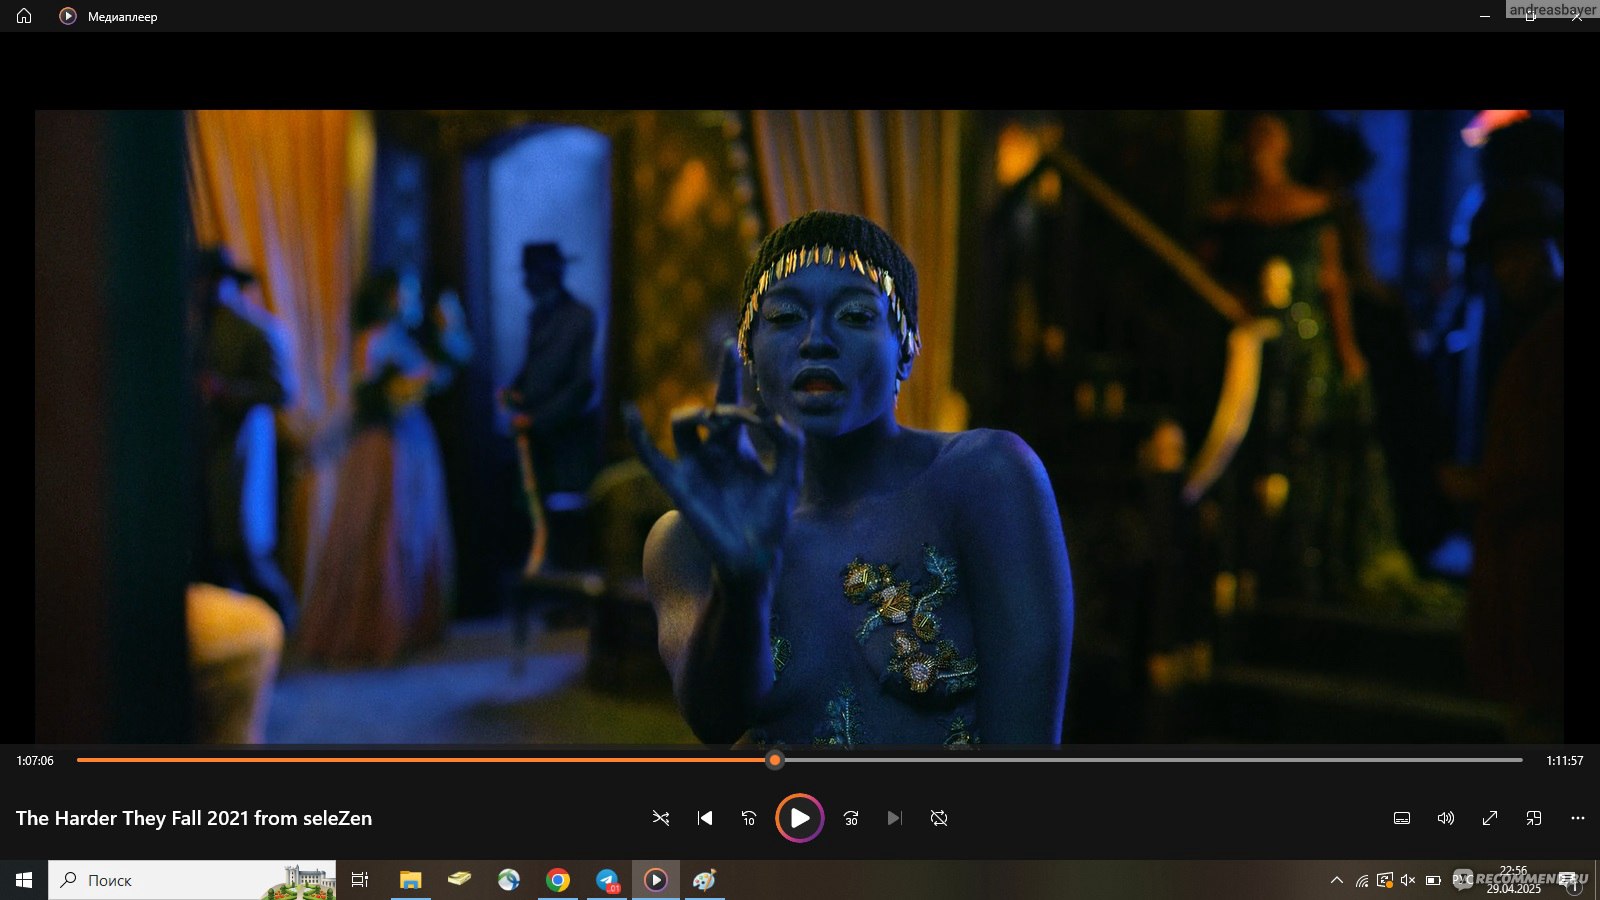Click the media player taskbar icon

click(656, 880)
